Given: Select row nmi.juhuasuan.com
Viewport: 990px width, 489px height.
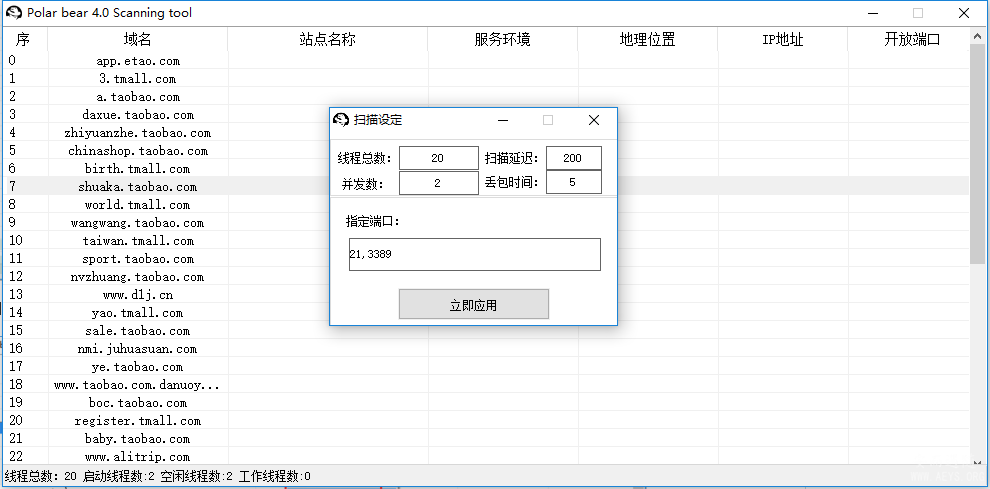Looking at the screenshot, I should (486, 349).
